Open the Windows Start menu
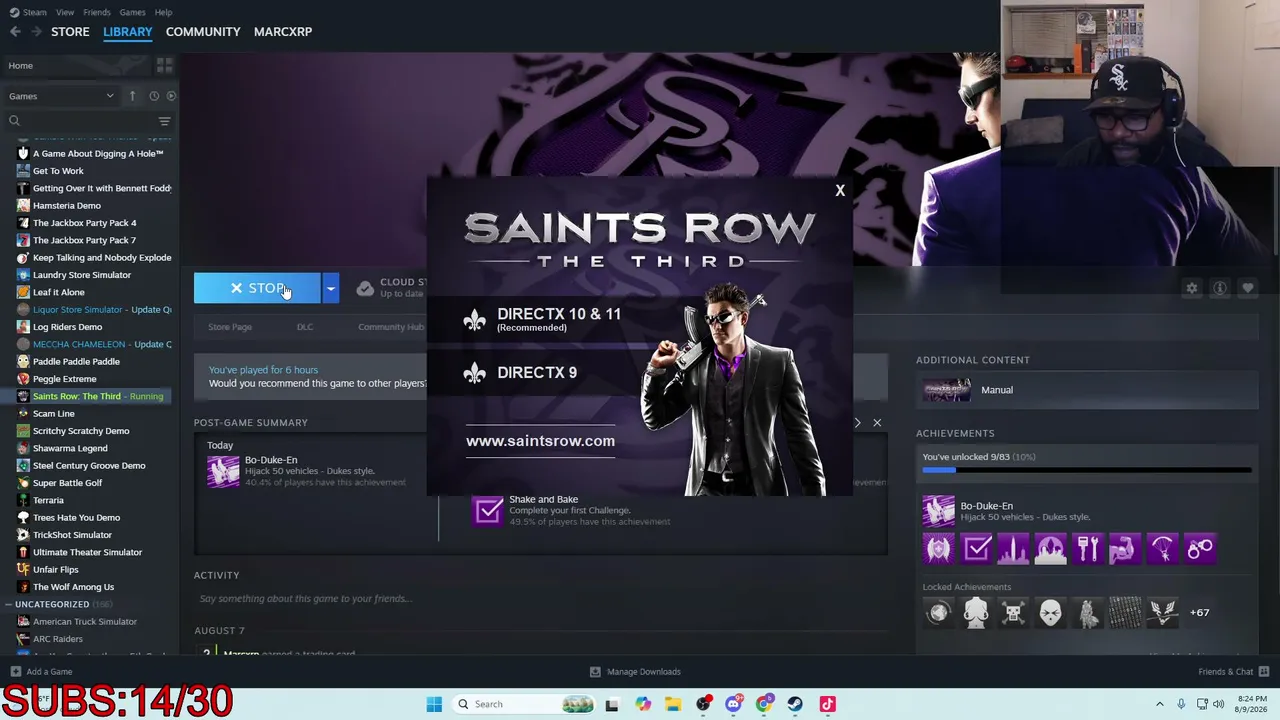The image size is (1280, 720). pyautogui.click(x=434, y=704)
